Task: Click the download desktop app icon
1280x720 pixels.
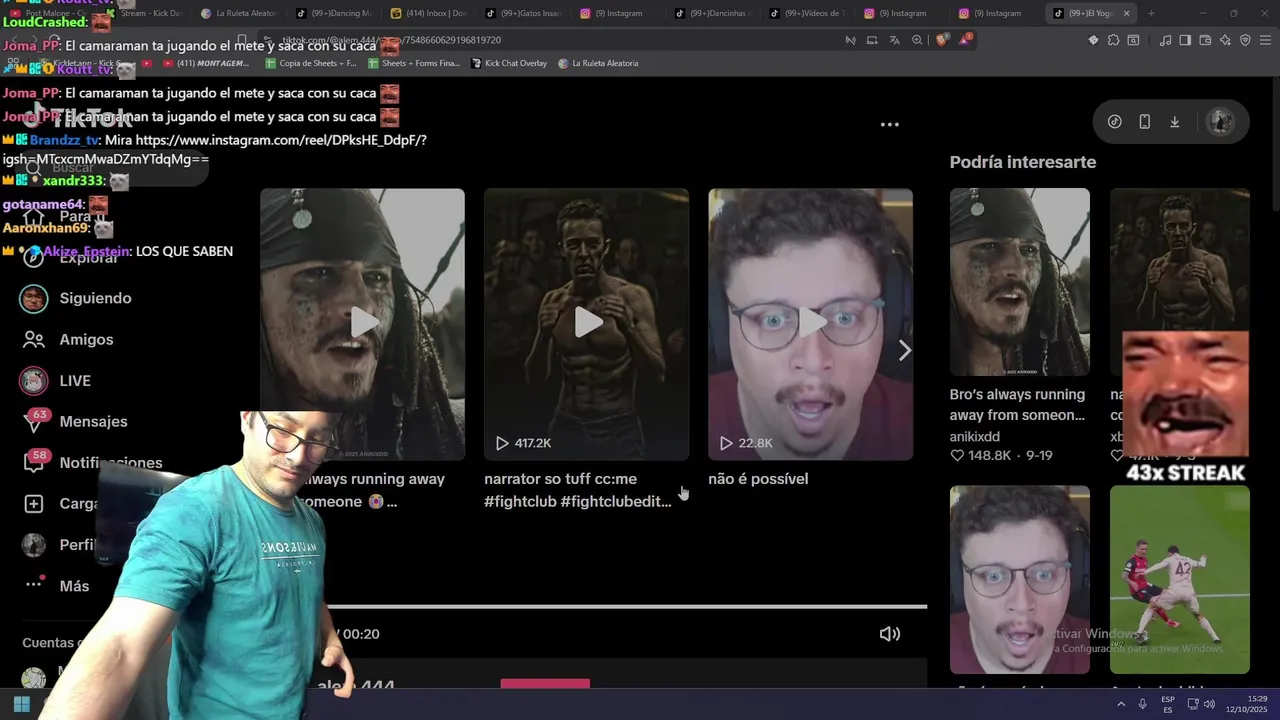Action: pos(1175,122)
